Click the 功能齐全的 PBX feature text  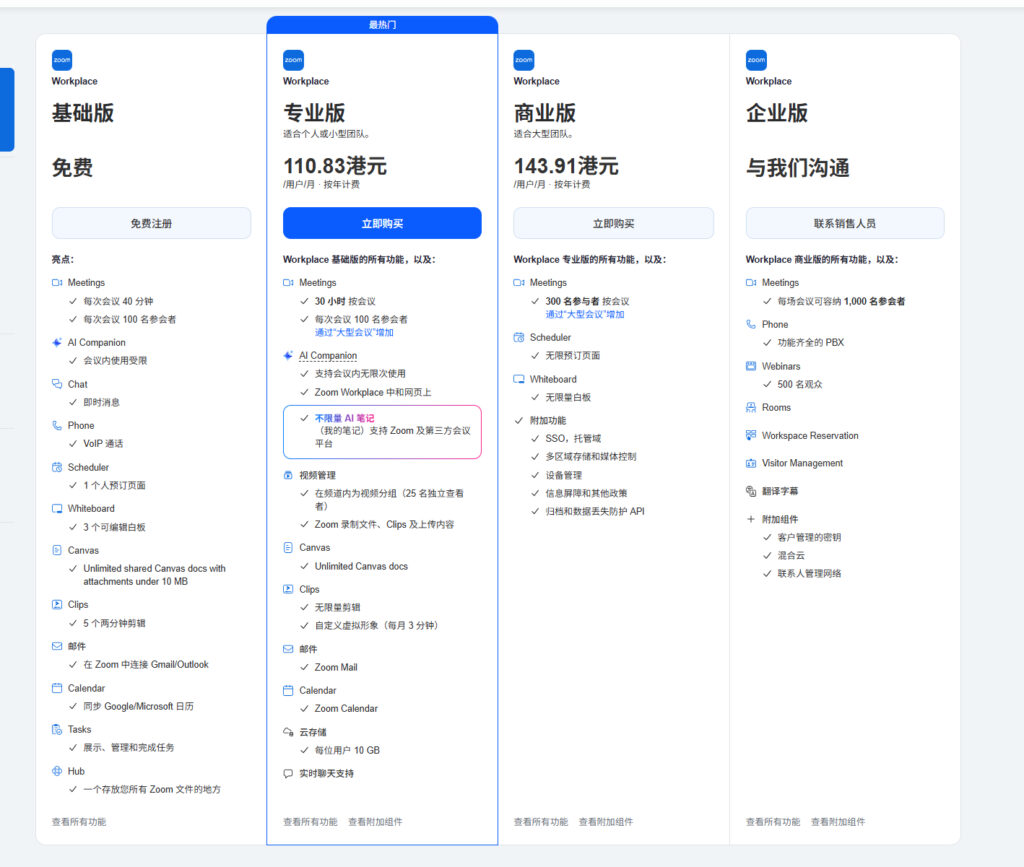click(x=810, y=342)
